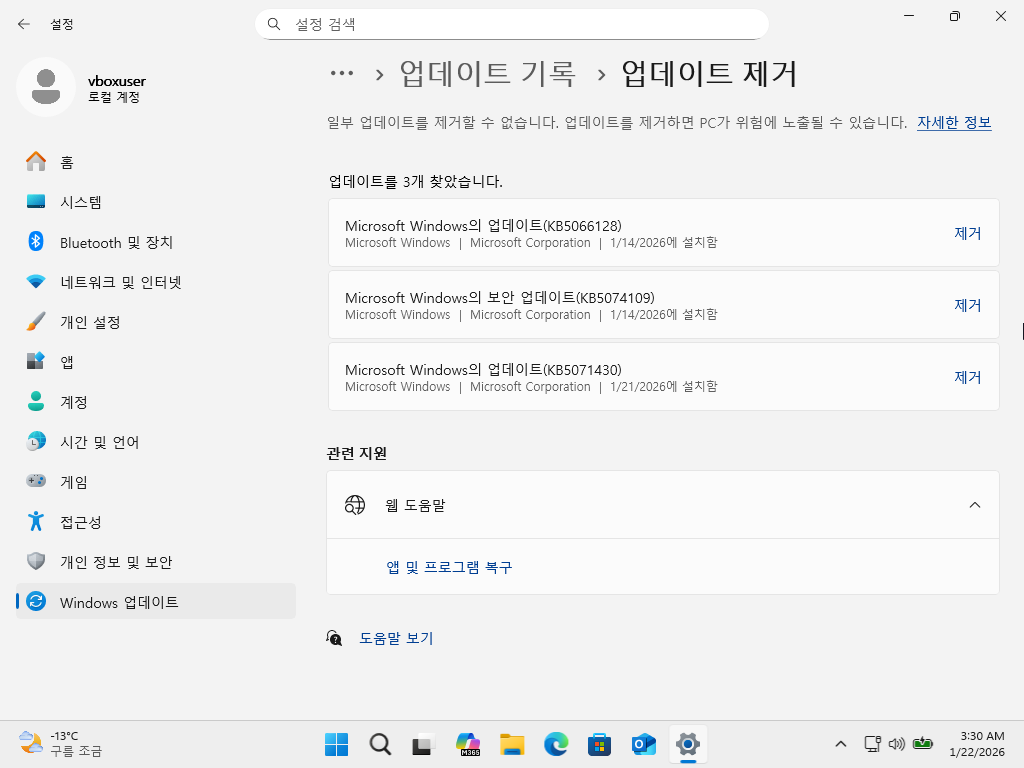Viewport: 1024px width, 768px height.
Task: Remove security update KB5074109
Action: pos(967,305)
